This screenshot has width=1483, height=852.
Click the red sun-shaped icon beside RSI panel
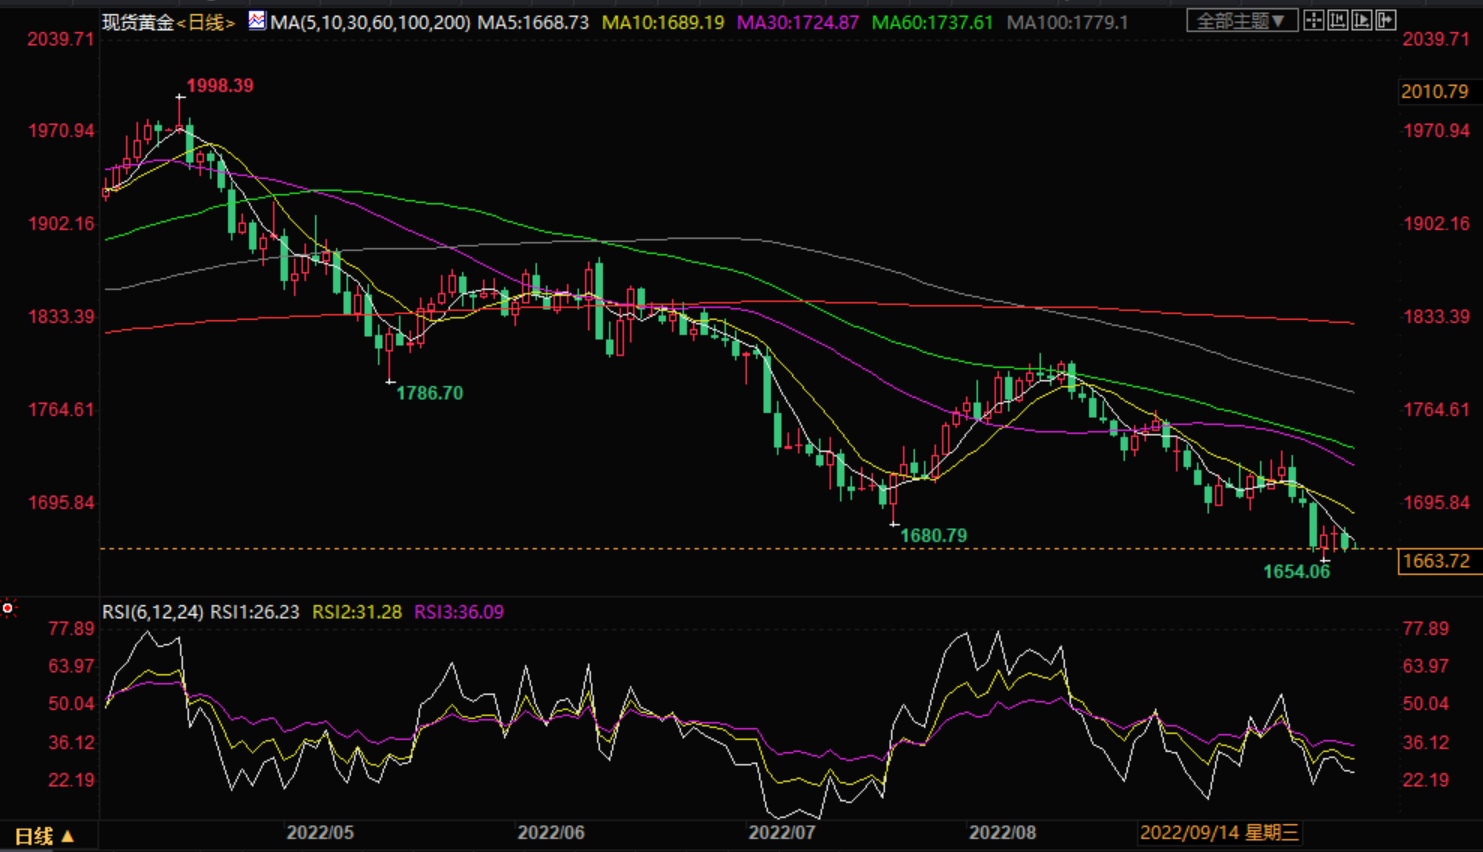pyautogui.click(x=8, y=608)
